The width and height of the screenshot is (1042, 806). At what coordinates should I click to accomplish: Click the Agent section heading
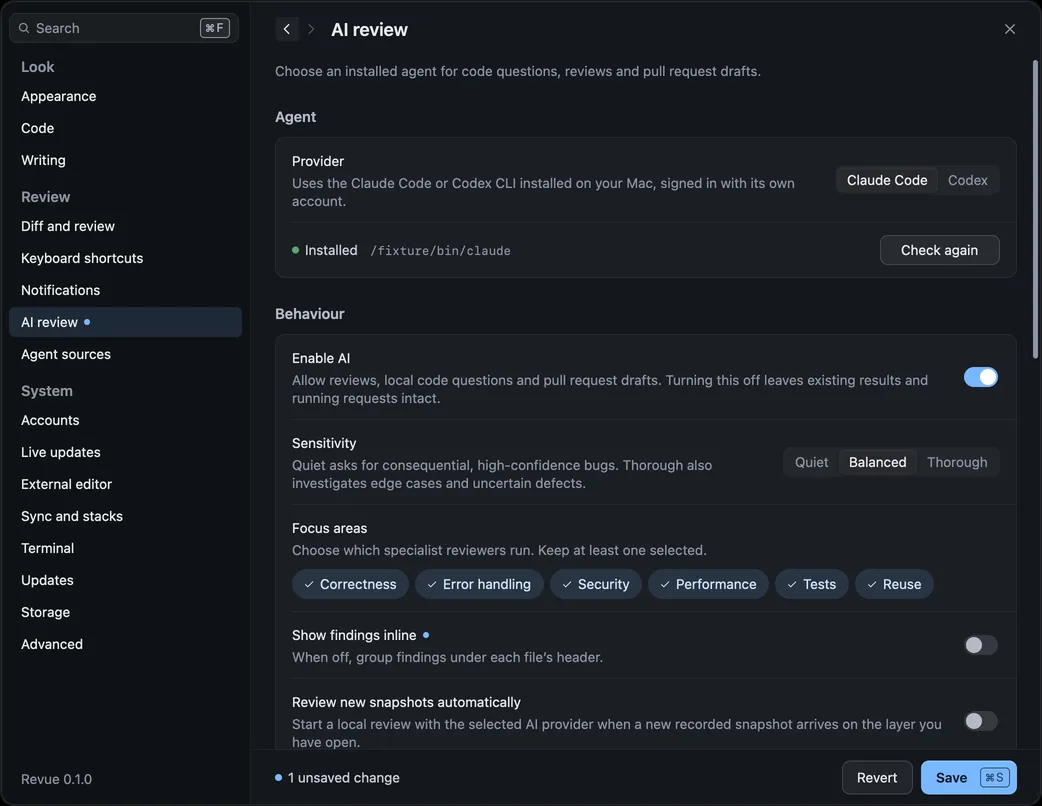click(295, 117)
